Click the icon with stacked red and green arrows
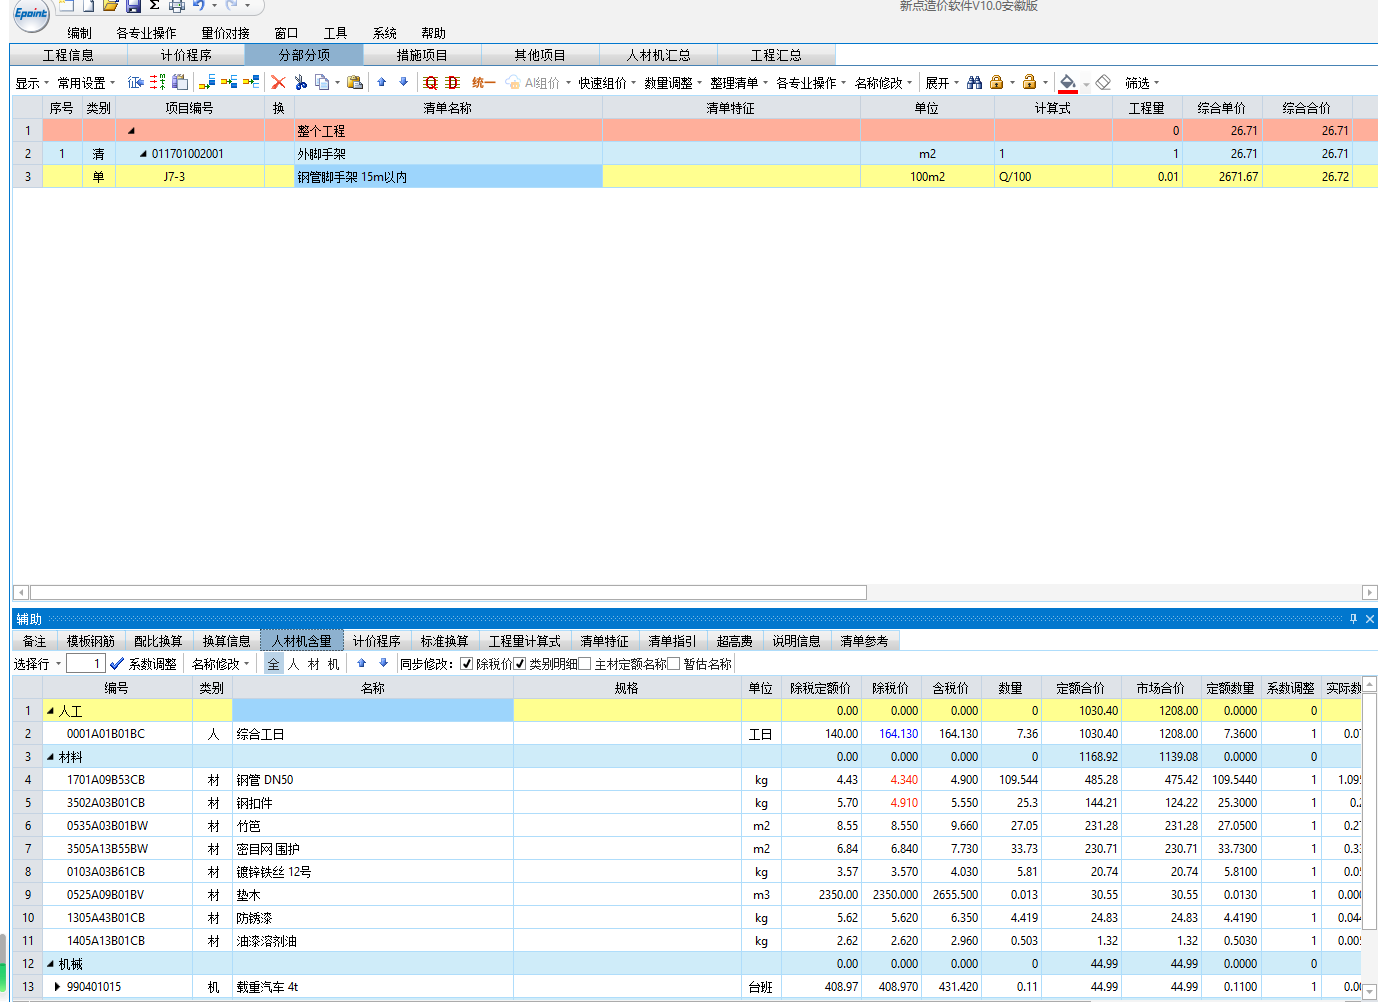The image size is (1378, 1002). click(158, 83)
